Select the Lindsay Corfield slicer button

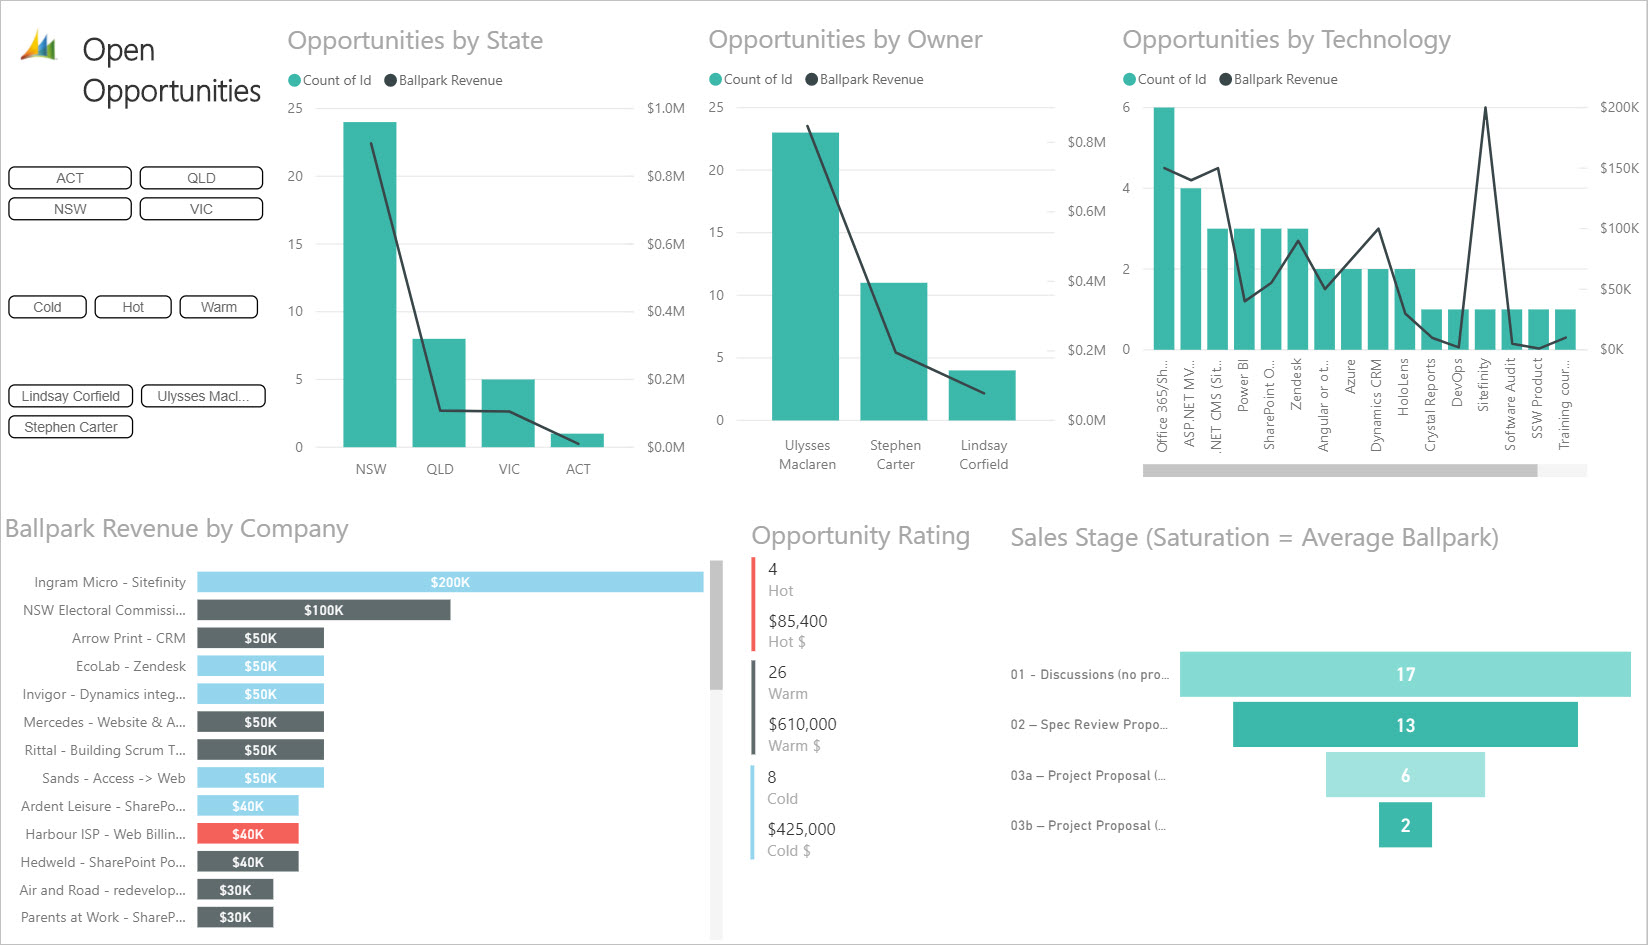coord(71,396)
